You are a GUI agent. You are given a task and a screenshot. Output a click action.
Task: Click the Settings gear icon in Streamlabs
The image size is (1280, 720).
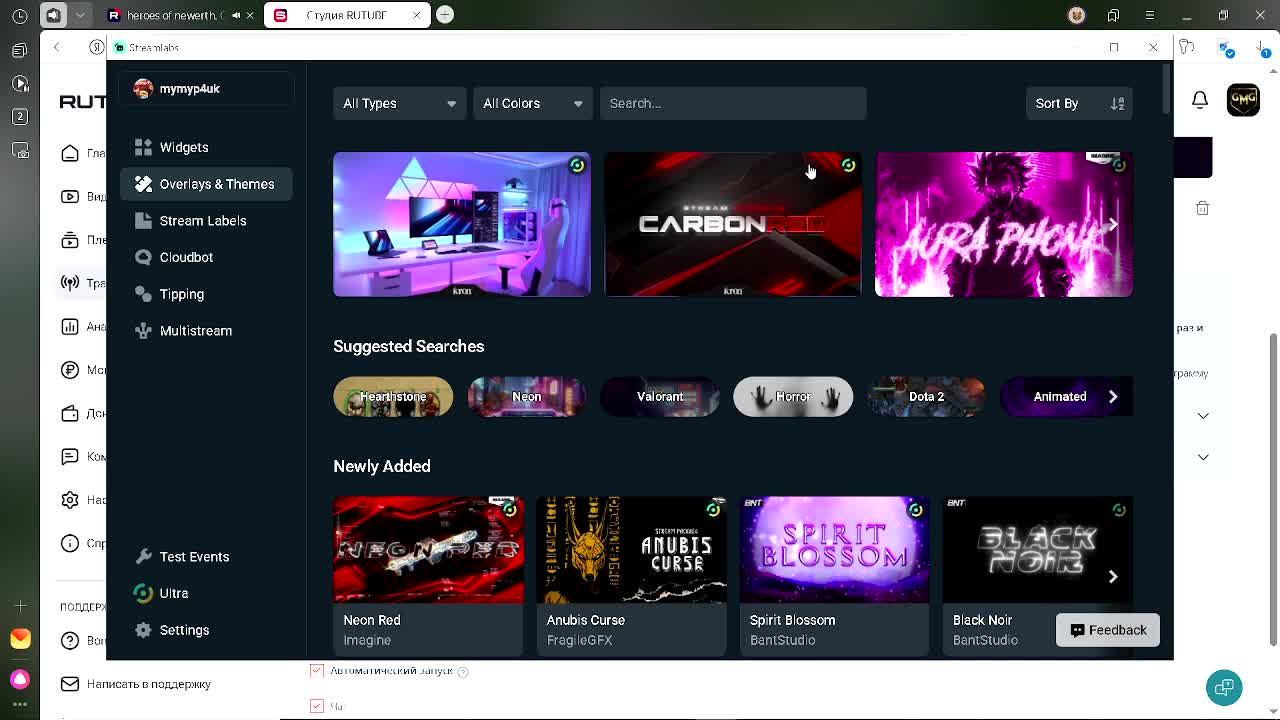coord(143,630)
